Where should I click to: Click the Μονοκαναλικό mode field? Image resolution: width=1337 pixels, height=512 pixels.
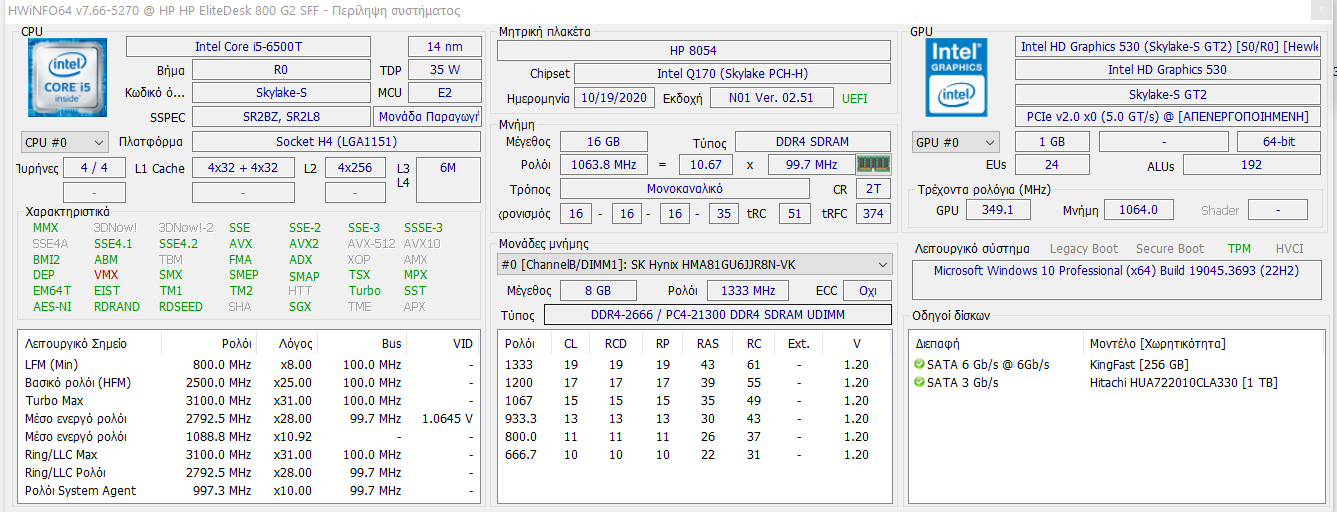coord(685,188)
